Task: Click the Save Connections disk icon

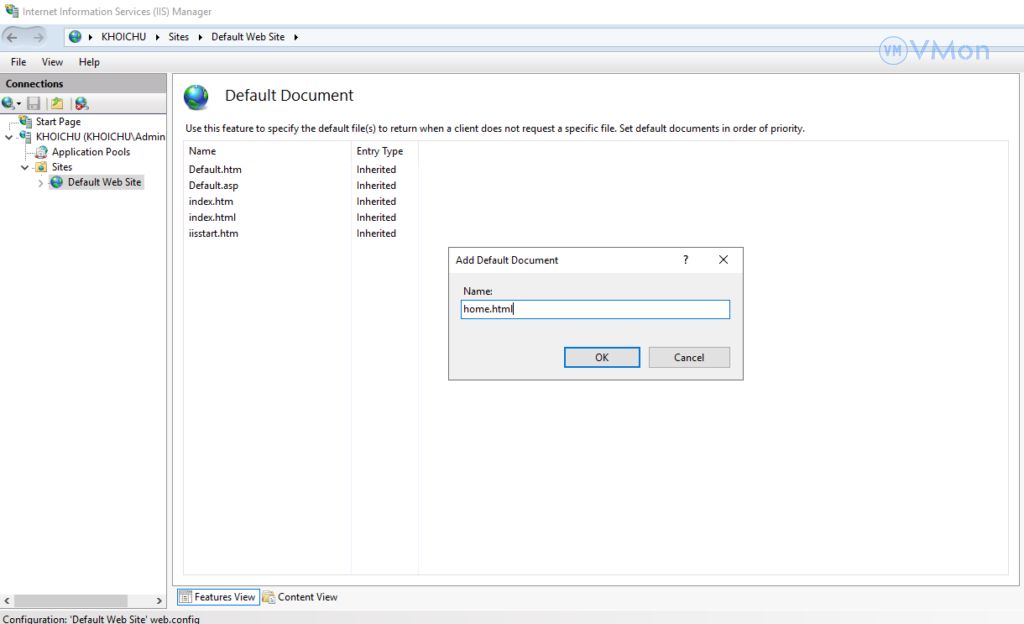Action: coord(34,104)
